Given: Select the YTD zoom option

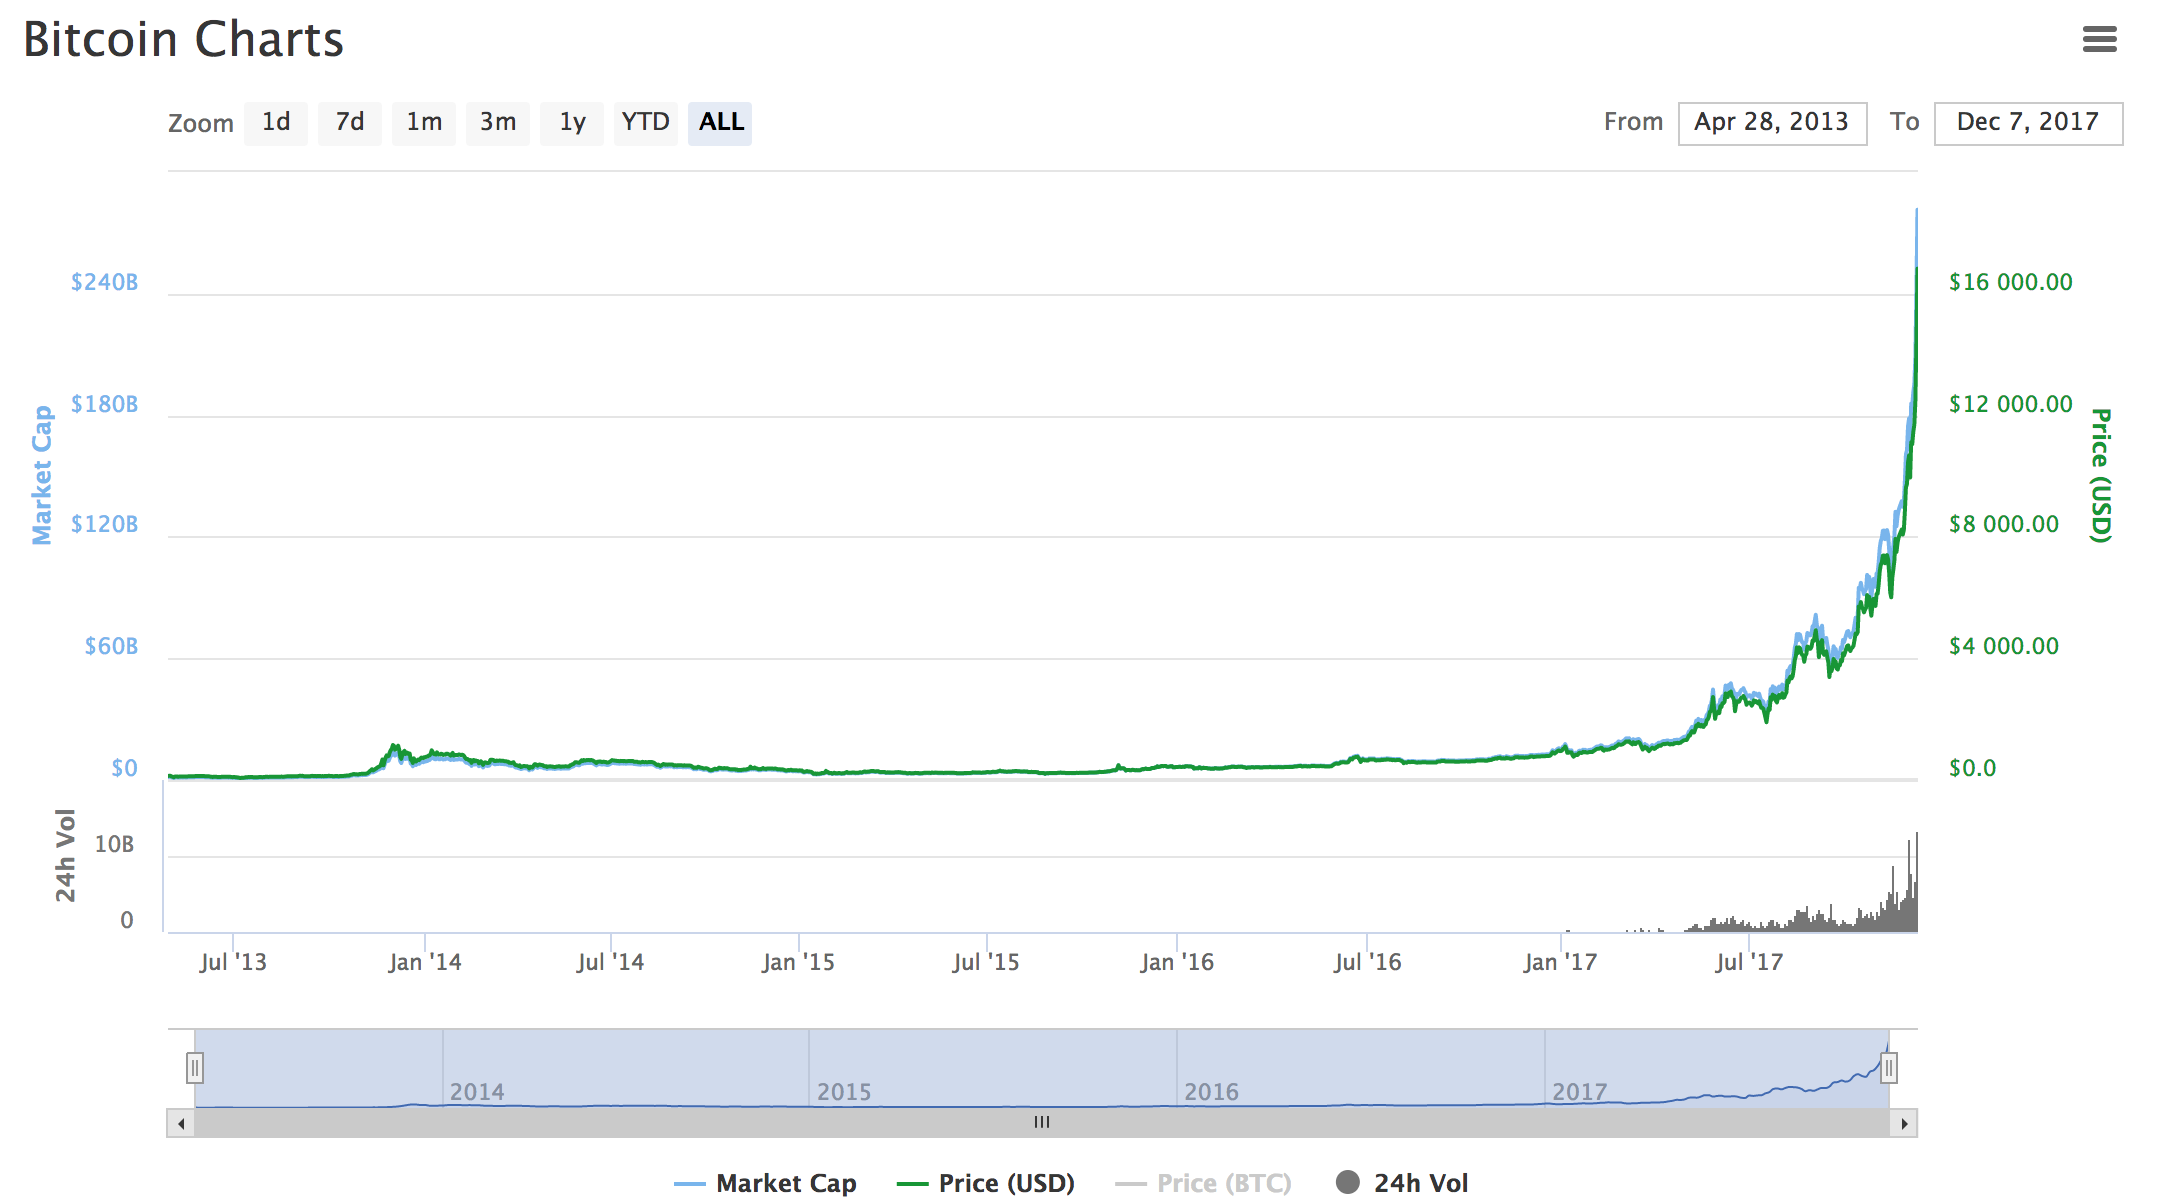Looking at the screenshot, I should 646,123.
